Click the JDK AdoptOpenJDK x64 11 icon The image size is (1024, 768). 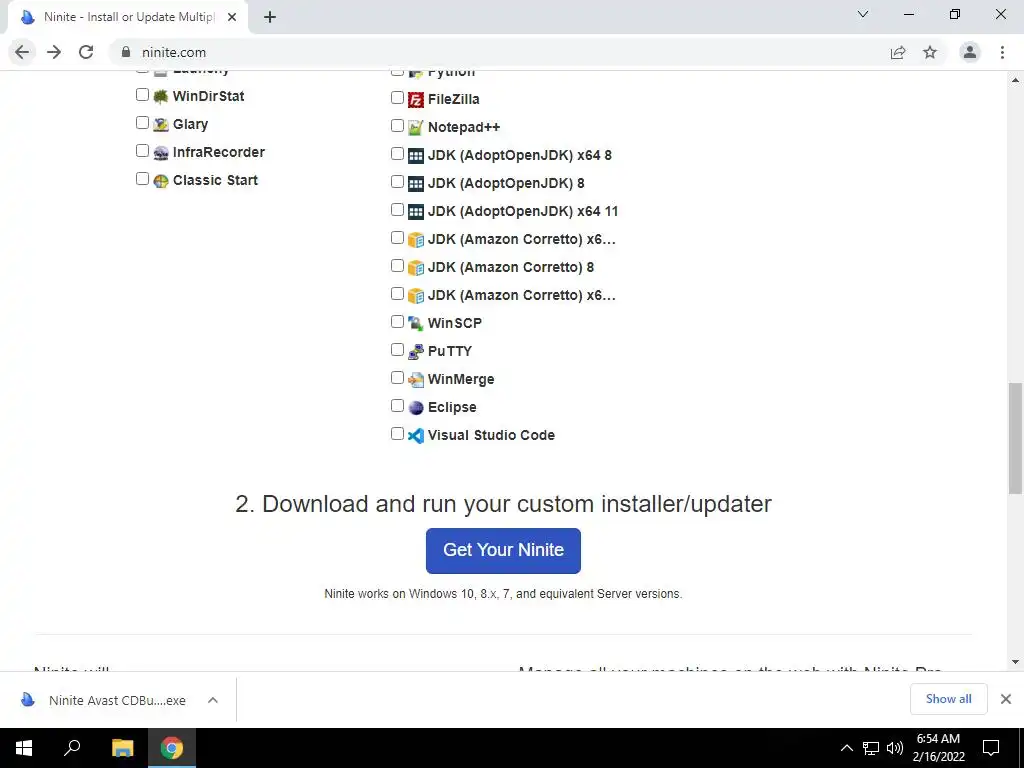point(416,212)
